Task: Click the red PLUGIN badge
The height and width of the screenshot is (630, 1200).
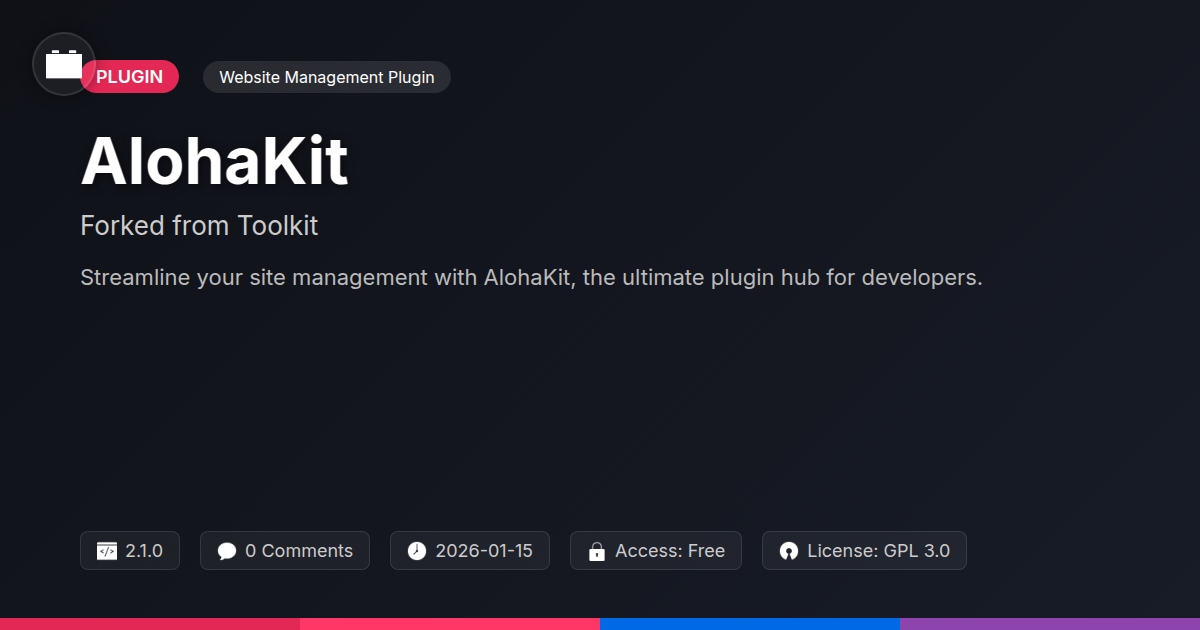Action: point(130,77)
